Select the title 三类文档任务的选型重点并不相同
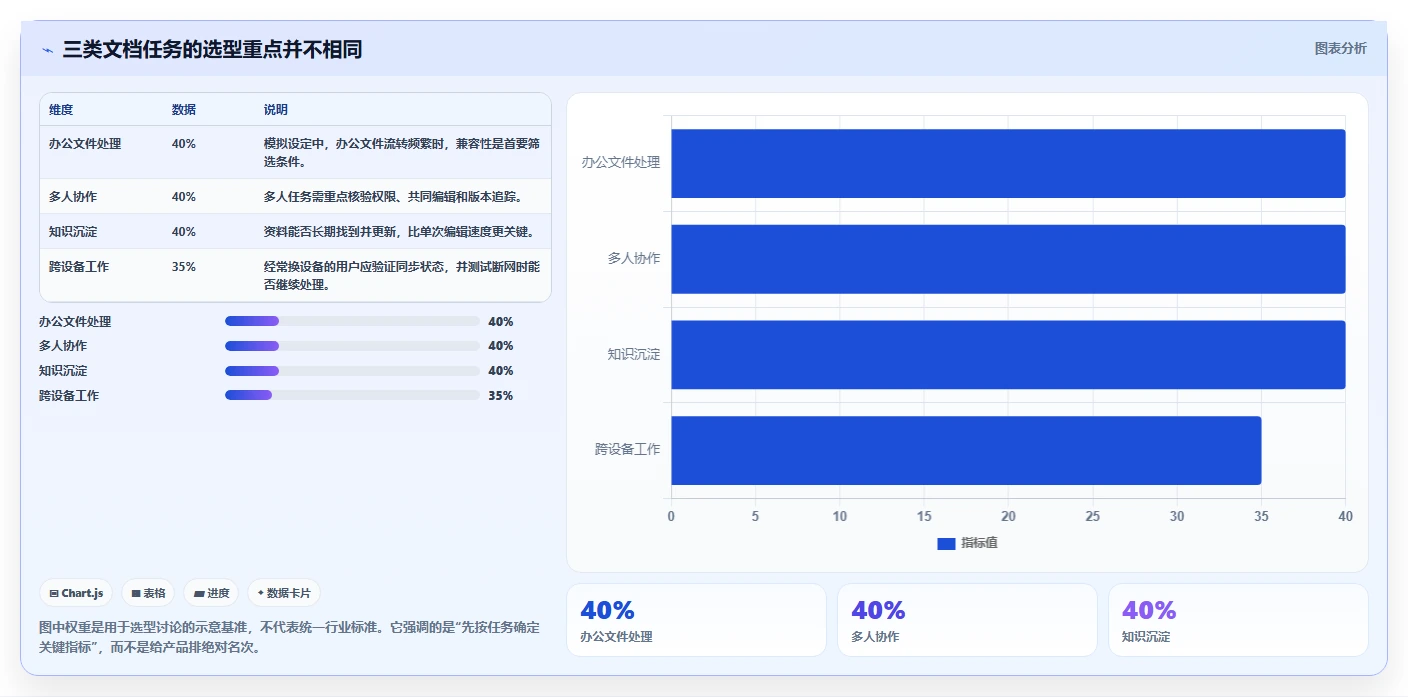The width and height of the screenshot is (1408, 697). click(212, 50)
